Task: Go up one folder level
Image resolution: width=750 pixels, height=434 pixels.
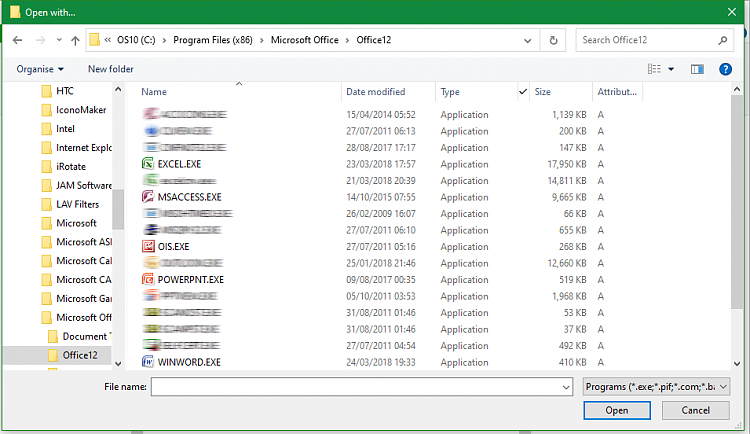Action: point(75,40)
